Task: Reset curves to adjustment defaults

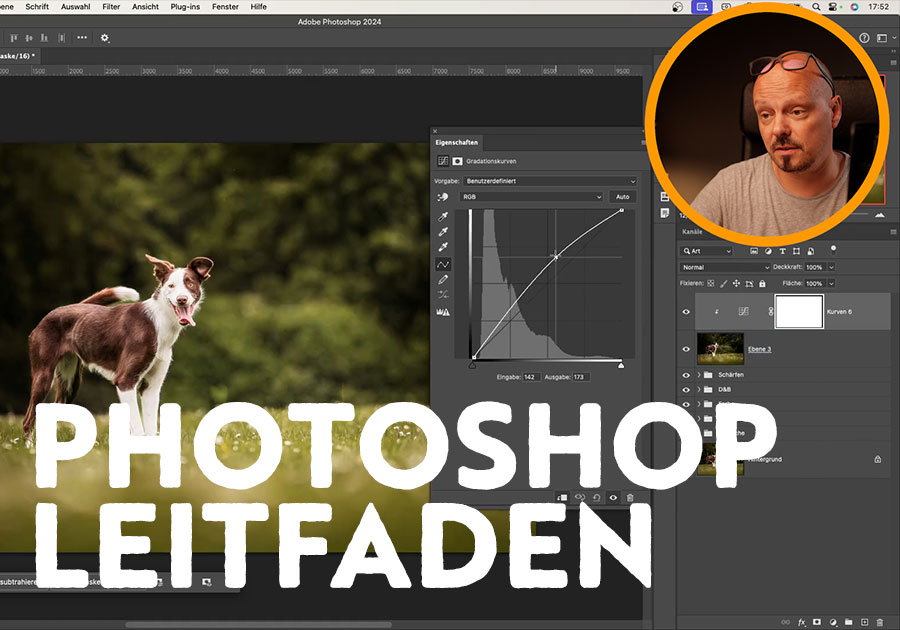Action: pos(596,497)
